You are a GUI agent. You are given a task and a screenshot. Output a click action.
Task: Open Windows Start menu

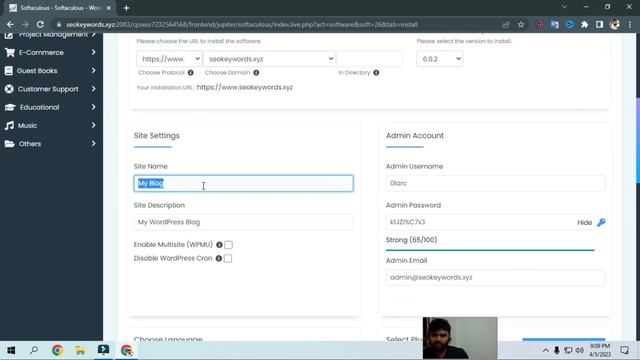[x=11, y=350]
